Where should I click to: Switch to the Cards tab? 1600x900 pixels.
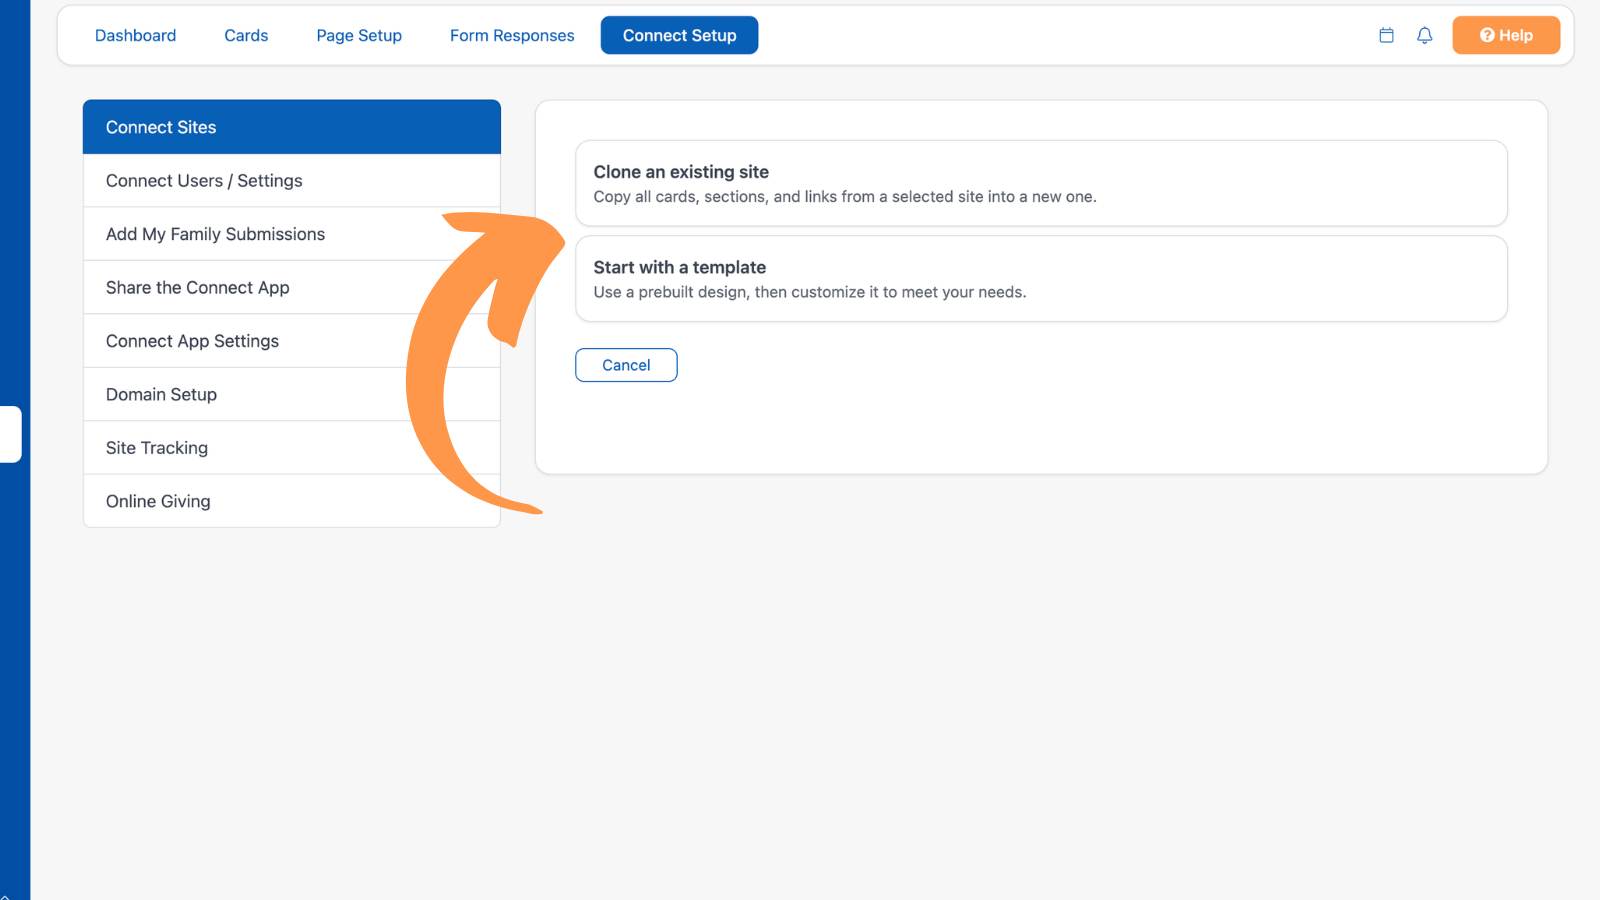(x=246, y=35)
